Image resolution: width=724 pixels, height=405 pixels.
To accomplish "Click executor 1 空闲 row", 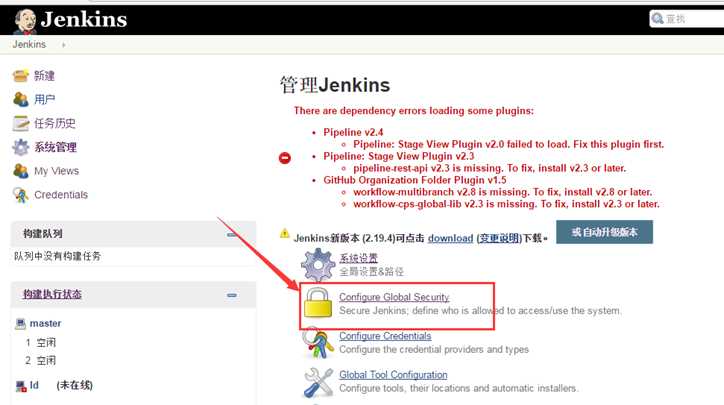I will [41, 343].
